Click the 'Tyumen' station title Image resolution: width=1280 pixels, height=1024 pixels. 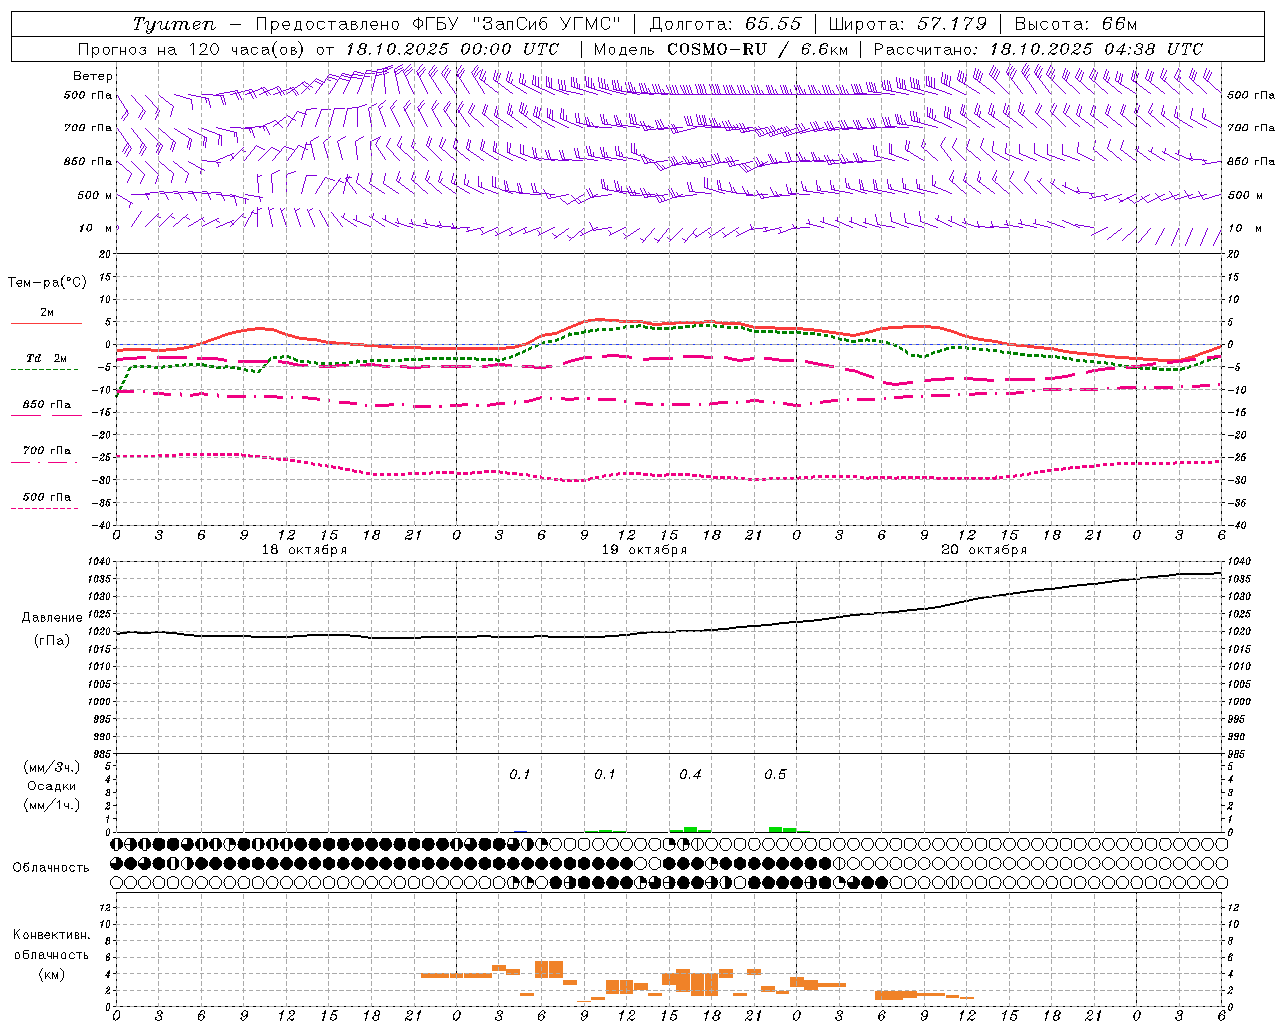coord(174,24)
